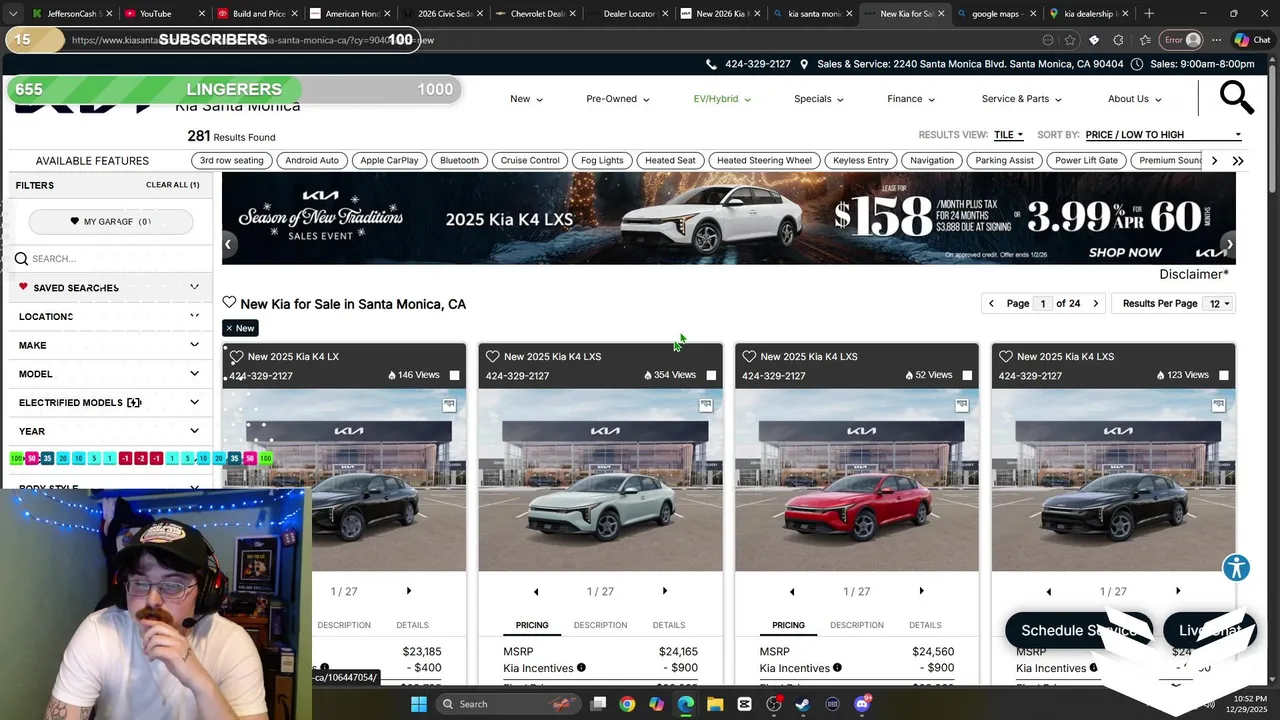Image resolution: width=1280 pixels, height=720 pixels.
Task: Click Clear All (1) filters link
Action: click(x=172, y=185)
